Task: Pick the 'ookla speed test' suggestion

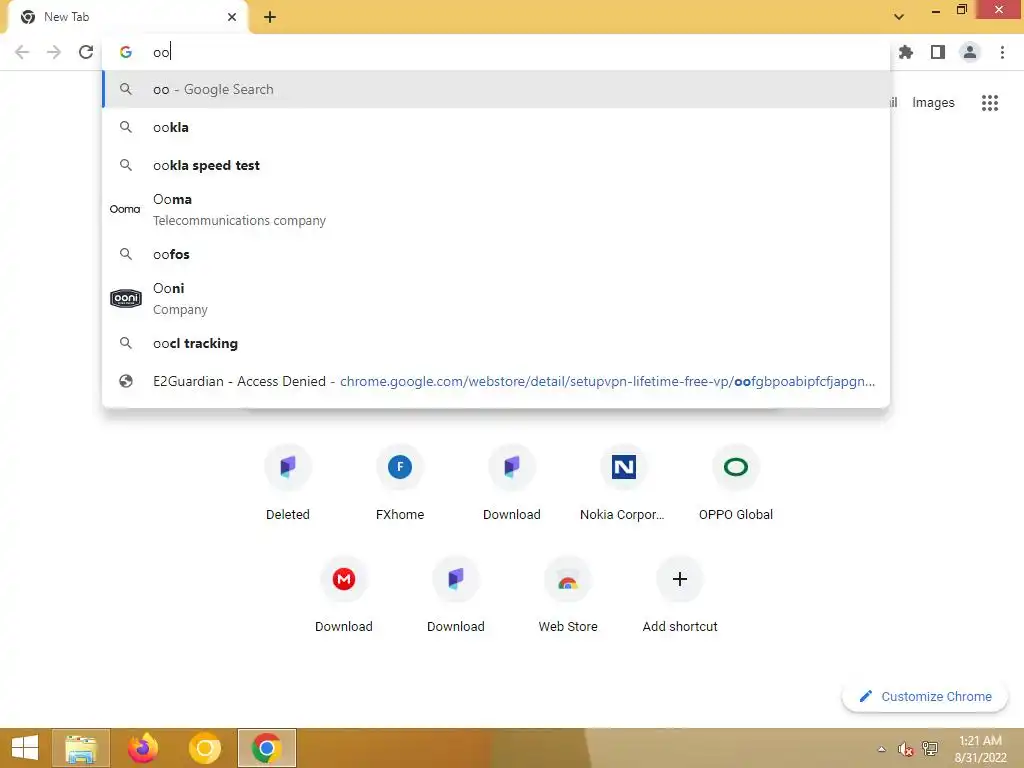Action: click(496, 165)
